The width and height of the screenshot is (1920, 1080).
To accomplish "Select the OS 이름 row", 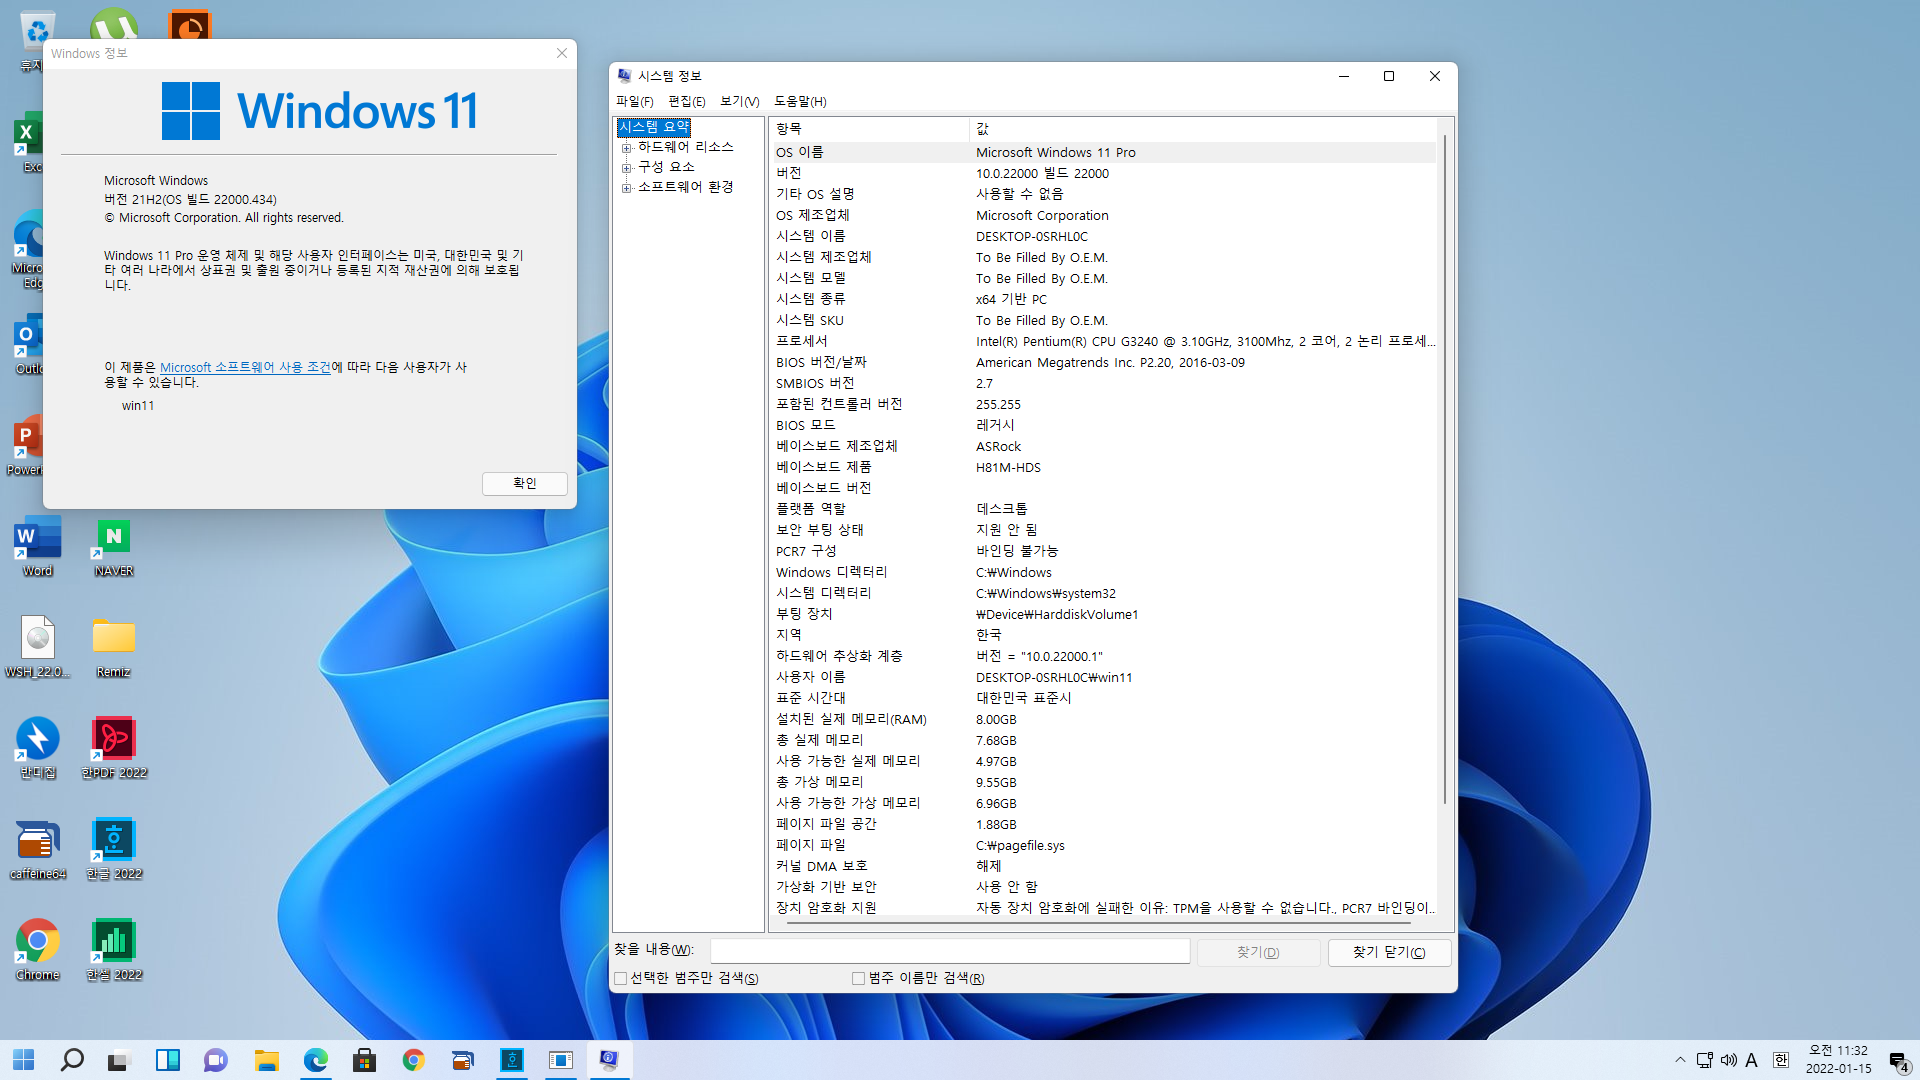I will (x=1103, y=152).
